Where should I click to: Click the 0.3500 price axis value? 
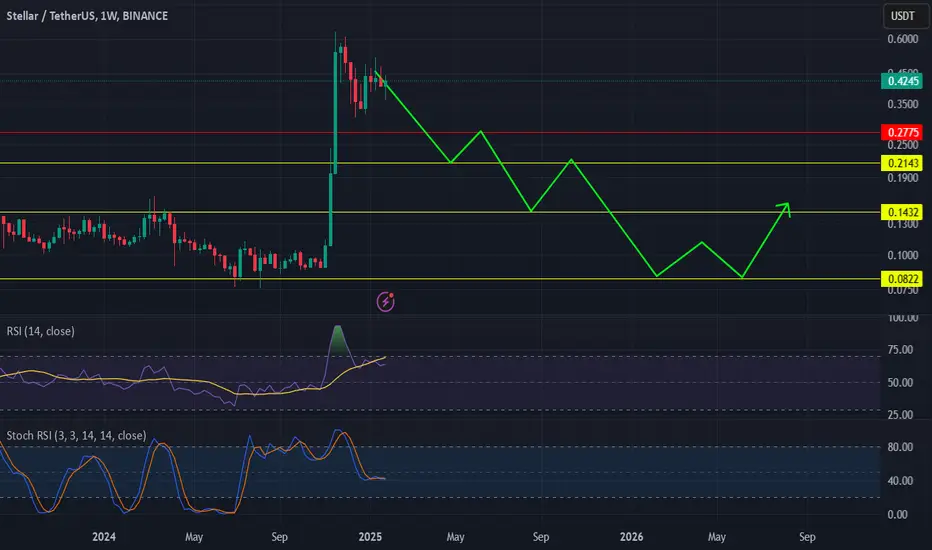(902, 104)
